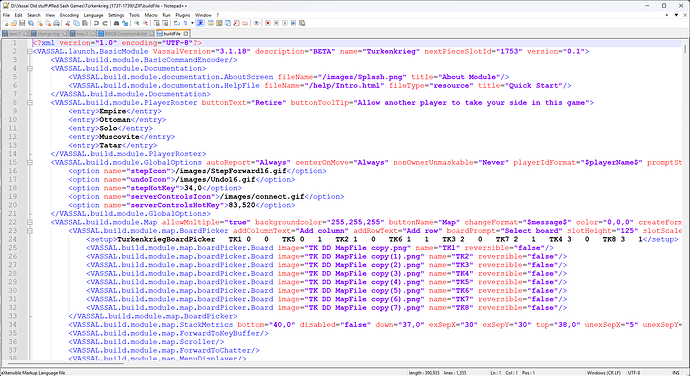
Task: Cut selection using scissors icon
Action: (x=68, y=23)
